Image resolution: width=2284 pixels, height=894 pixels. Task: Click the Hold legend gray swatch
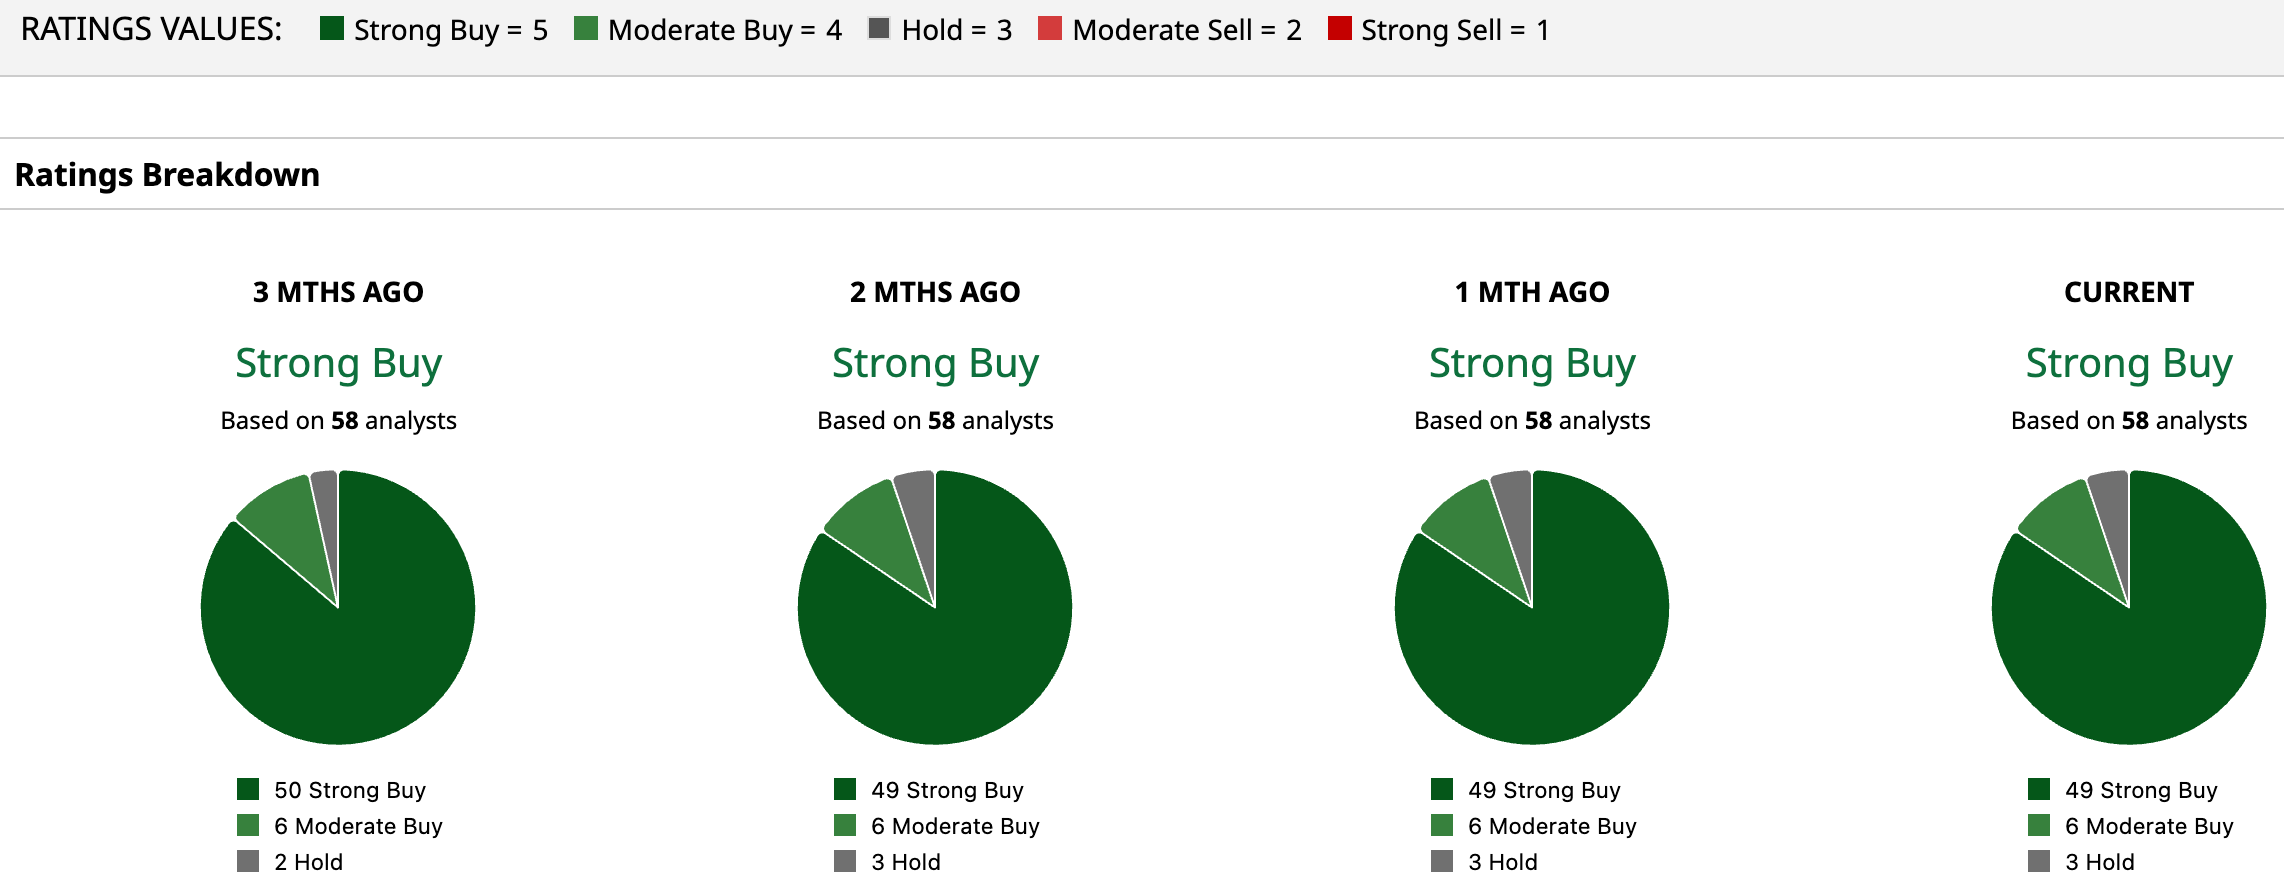(x=879, y=28)
